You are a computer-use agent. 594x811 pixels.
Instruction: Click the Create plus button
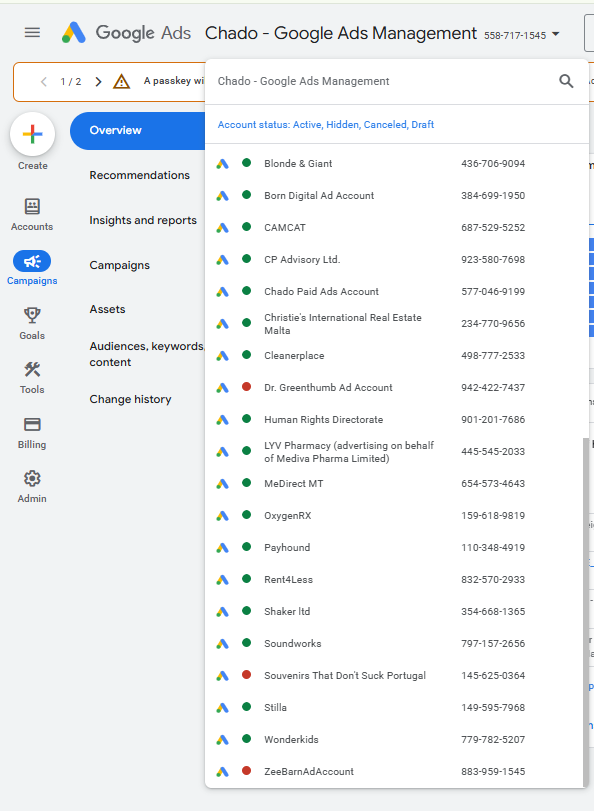pyautogui.click(x=32, y=134)
